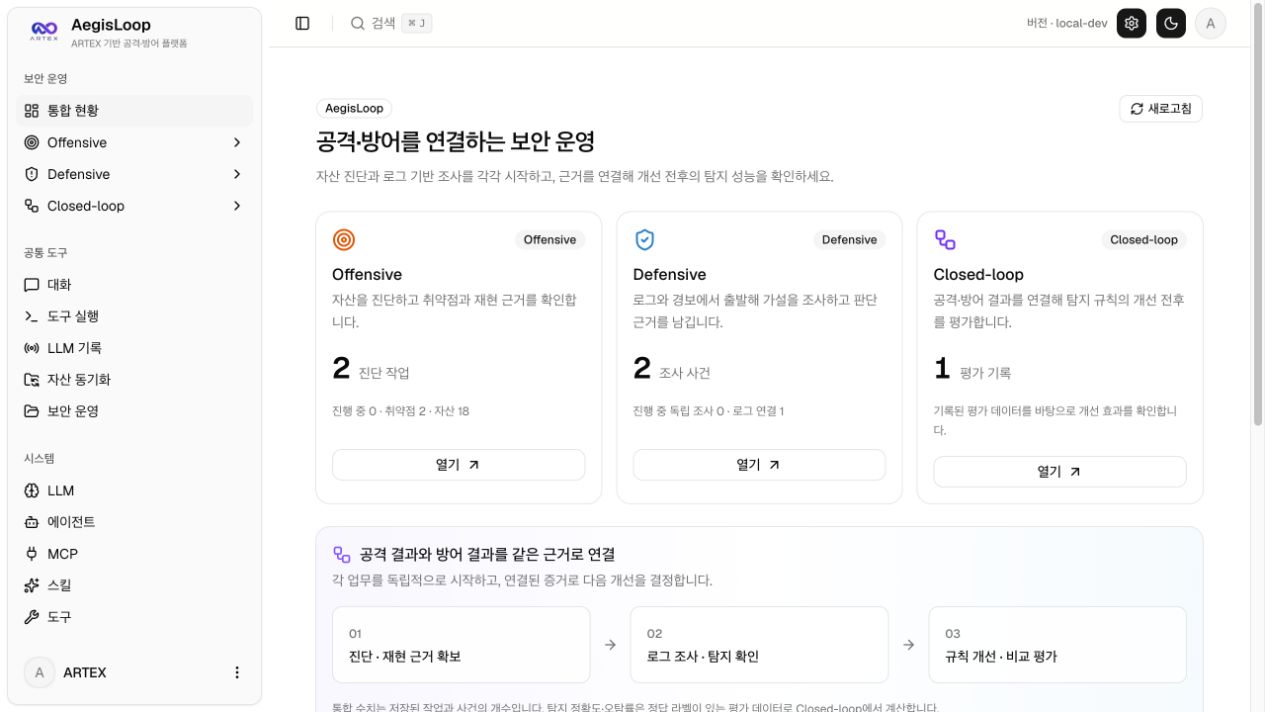
Task: Click the 1 평가 기록 count
Action: coord(973,370)
